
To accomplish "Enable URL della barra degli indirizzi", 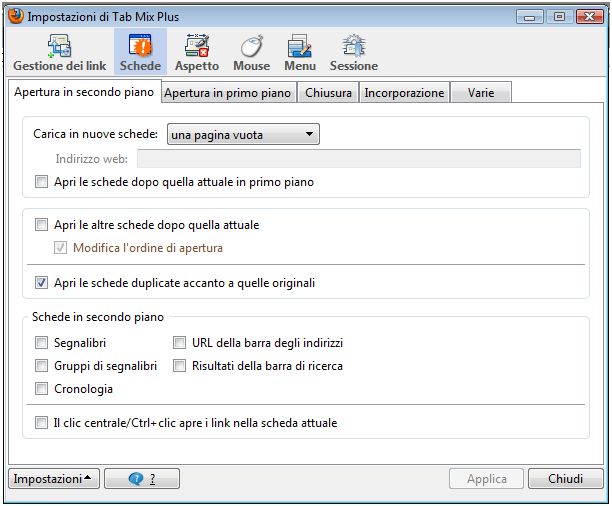I will pos(181,342).
